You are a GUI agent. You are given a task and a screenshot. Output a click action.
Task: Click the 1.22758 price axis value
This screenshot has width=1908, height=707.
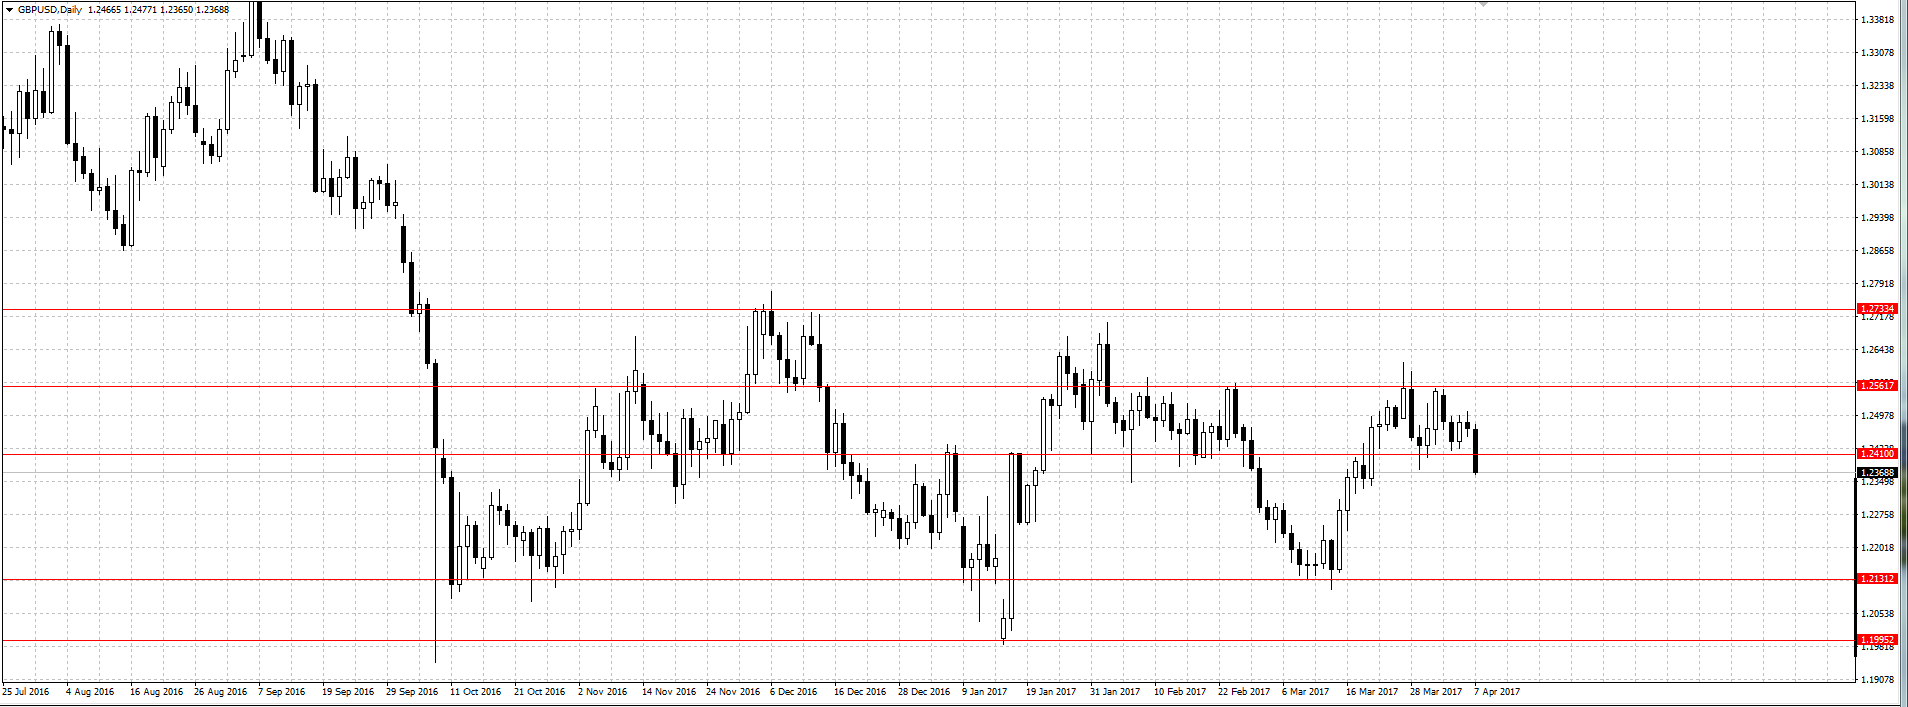pos(1877,515)
